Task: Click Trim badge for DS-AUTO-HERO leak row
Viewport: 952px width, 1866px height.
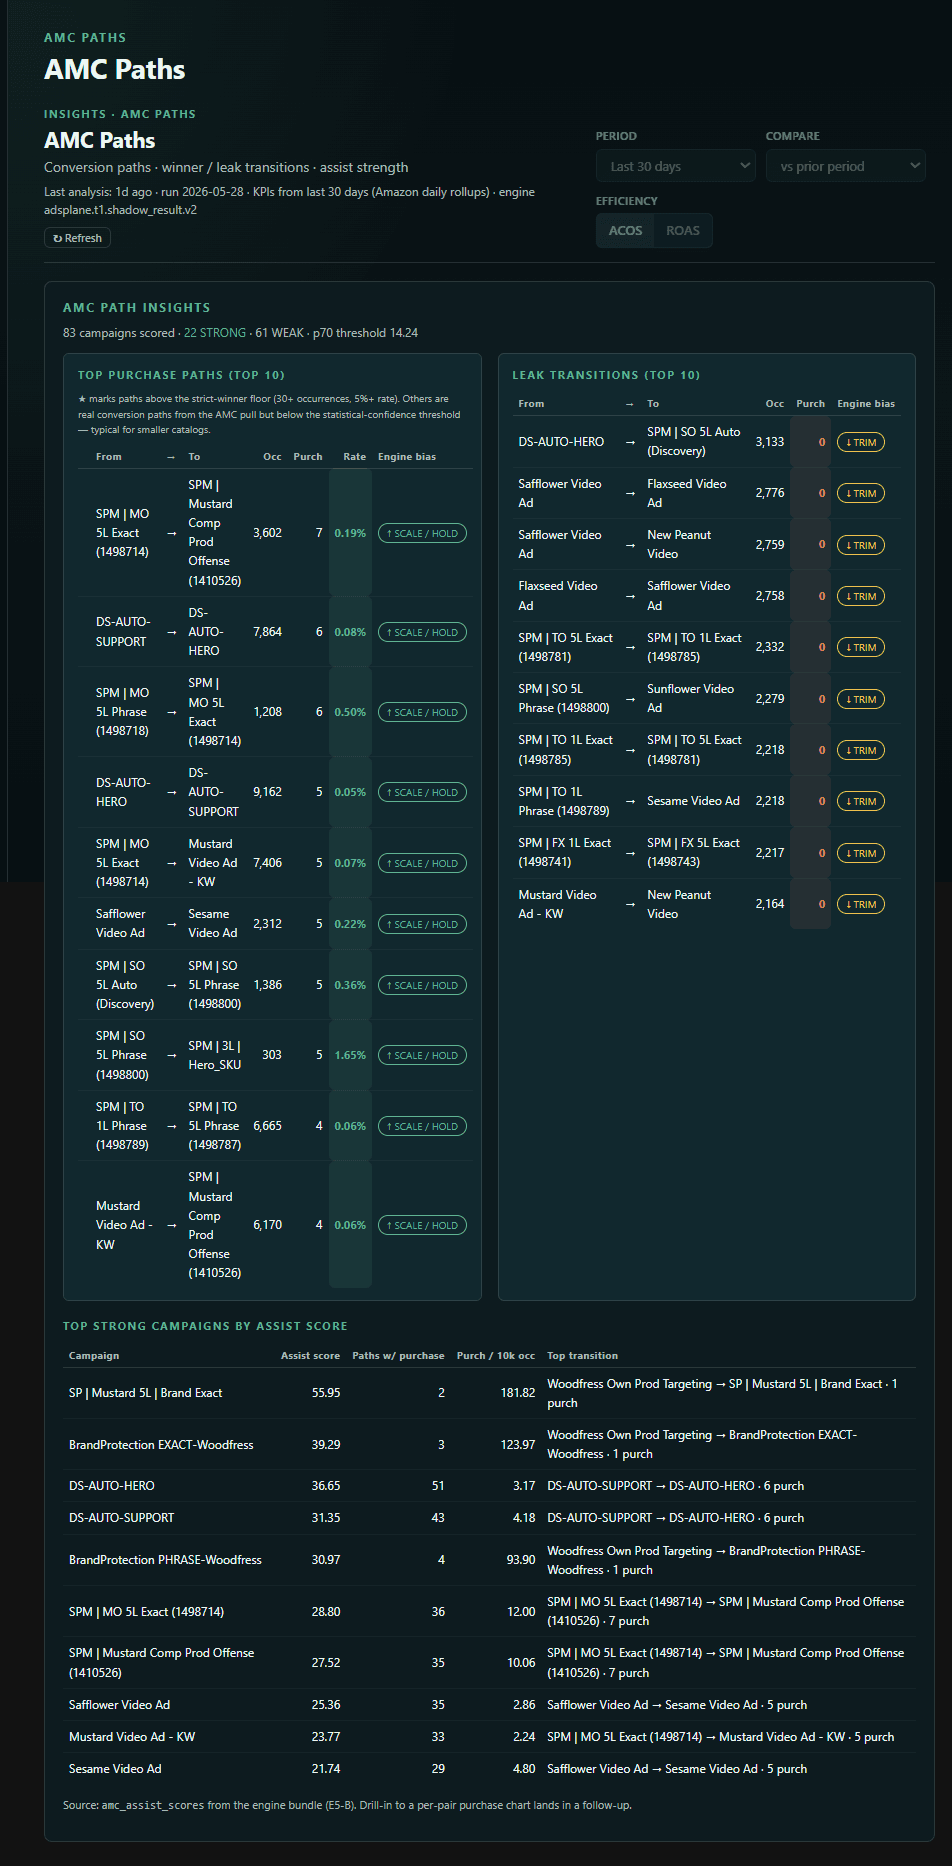Action: pos(861,442)
